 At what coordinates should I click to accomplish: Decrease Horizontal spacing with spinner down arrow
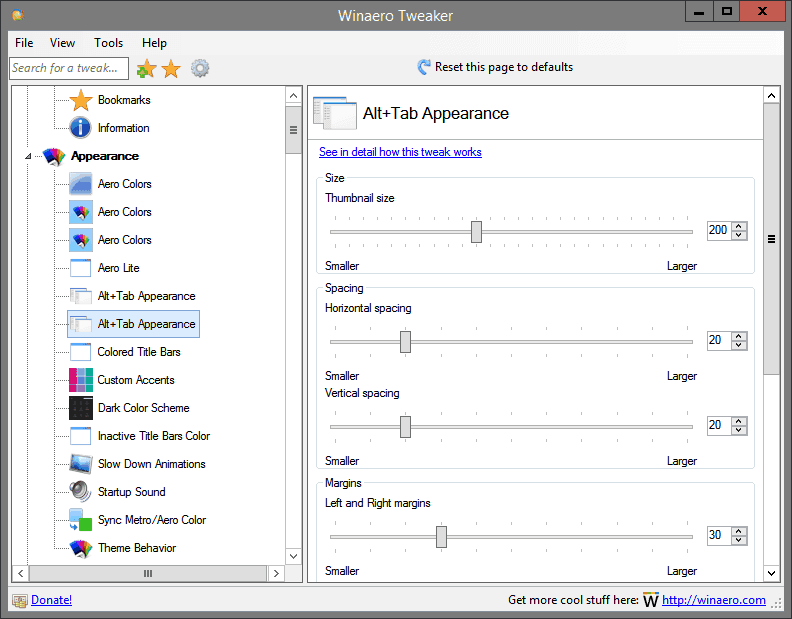[739, 345]
